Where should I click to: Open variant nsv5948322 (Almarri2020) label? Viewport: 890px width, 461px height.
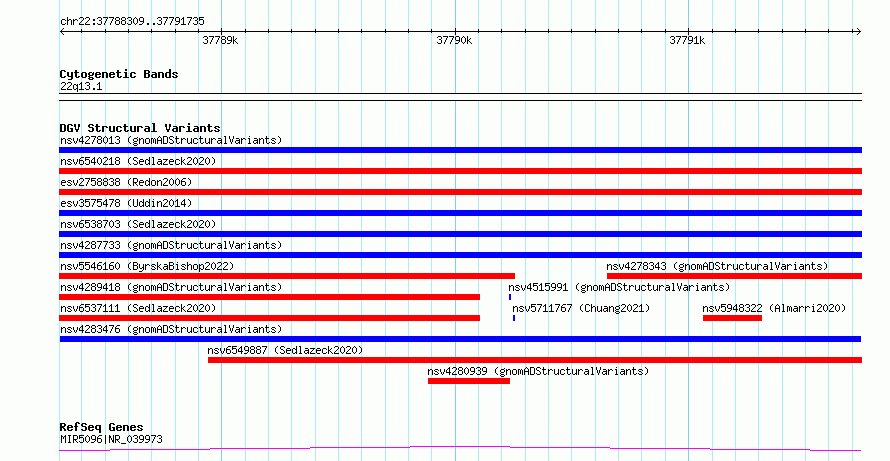(x=774, y=308)
